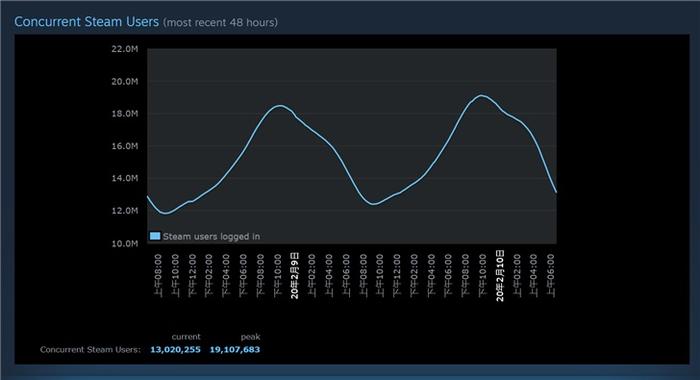
Task: Click the "Concurrent Steam Users" heading
Action: pyautogui.click(x=87, y=22)
